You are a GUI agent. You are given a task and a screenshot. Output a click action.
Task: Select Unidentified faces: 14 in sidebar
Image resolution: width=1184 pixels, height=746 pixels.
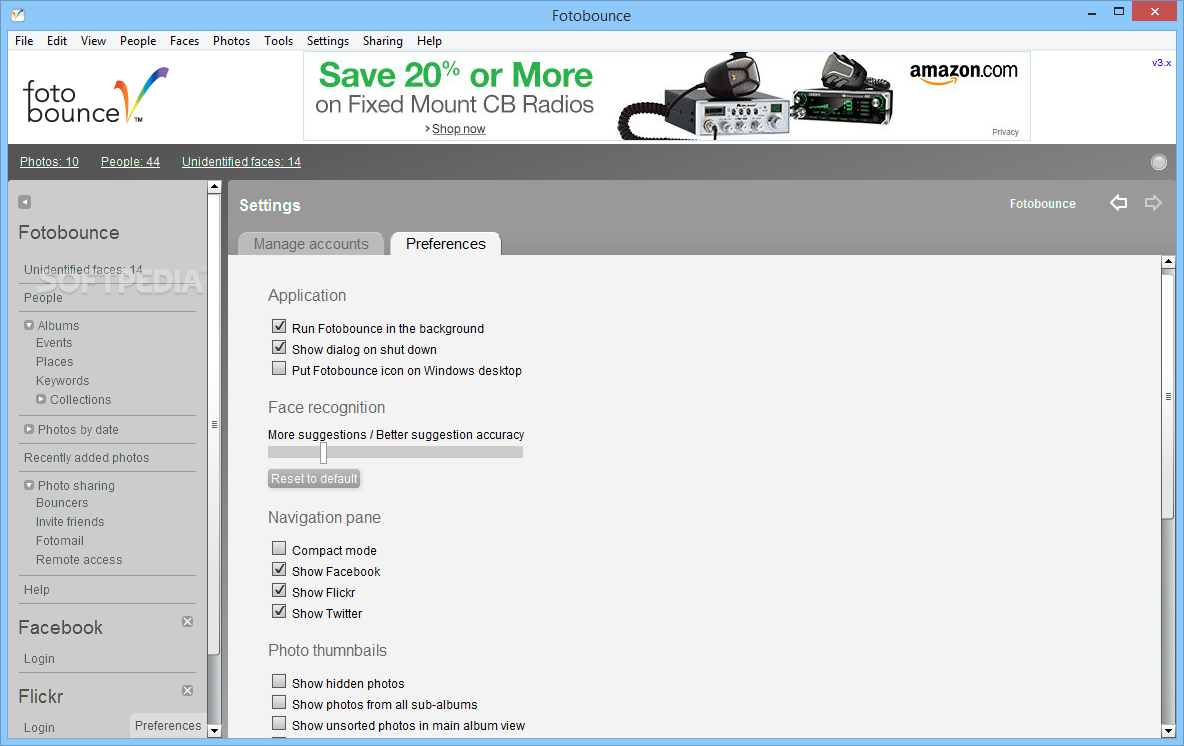click(x=83, y=270)
